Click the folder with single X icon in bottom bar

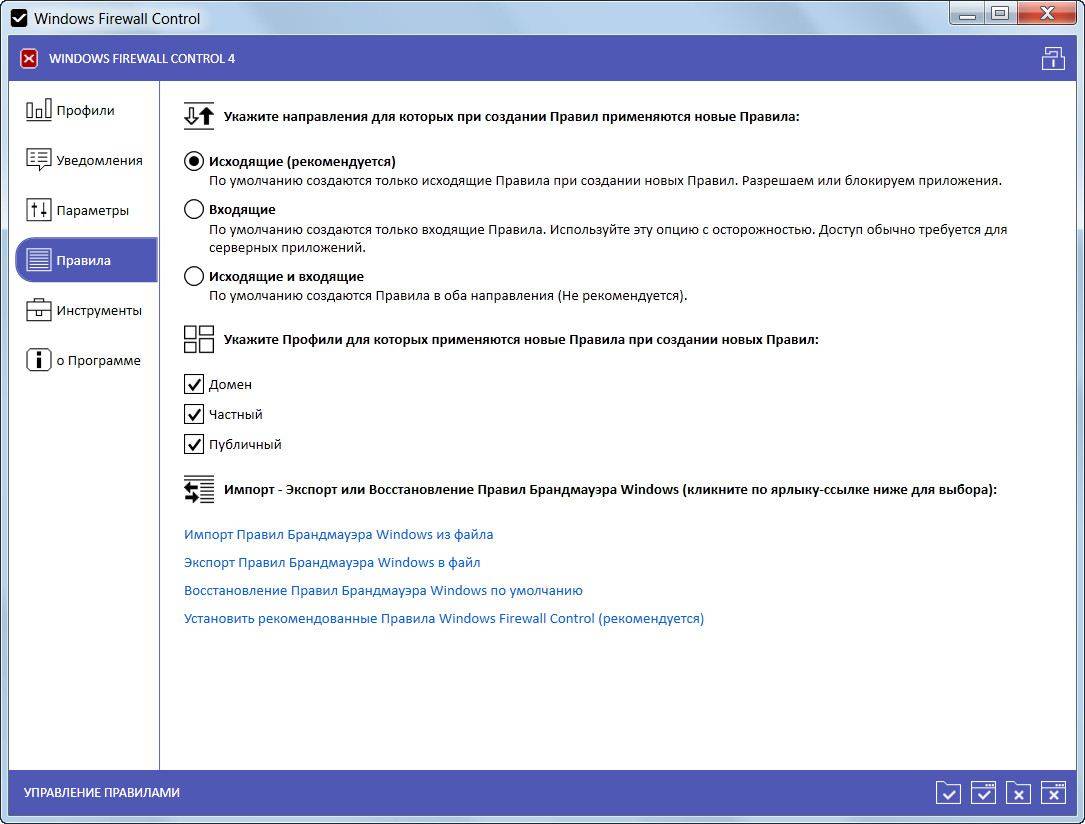1019,793
